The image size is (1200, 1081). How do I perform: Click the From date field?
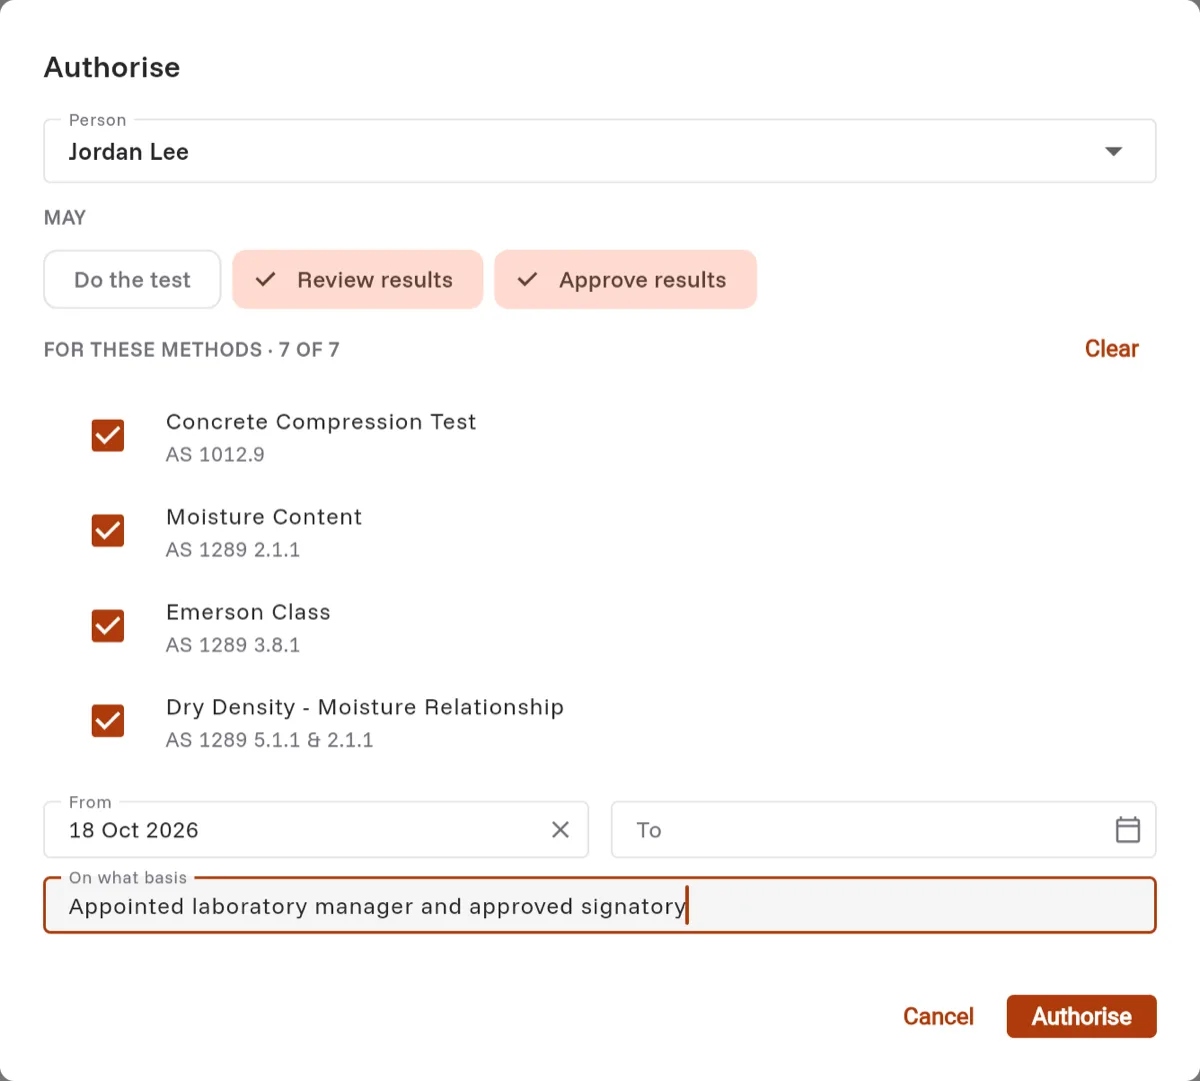coord(316,830)
